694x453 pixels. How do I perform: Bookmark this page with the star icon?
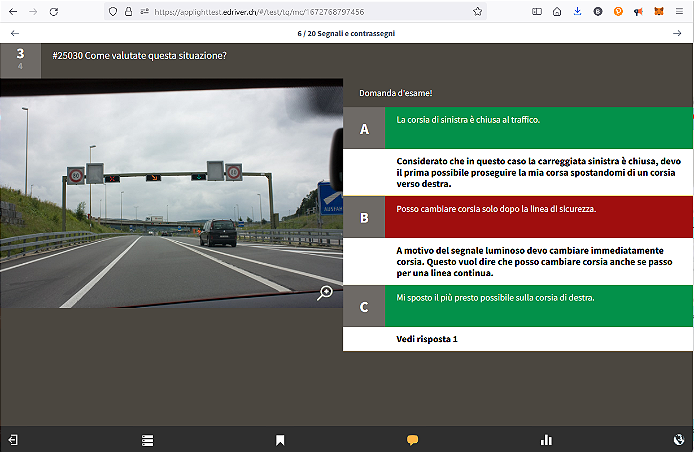pos(477,12)
